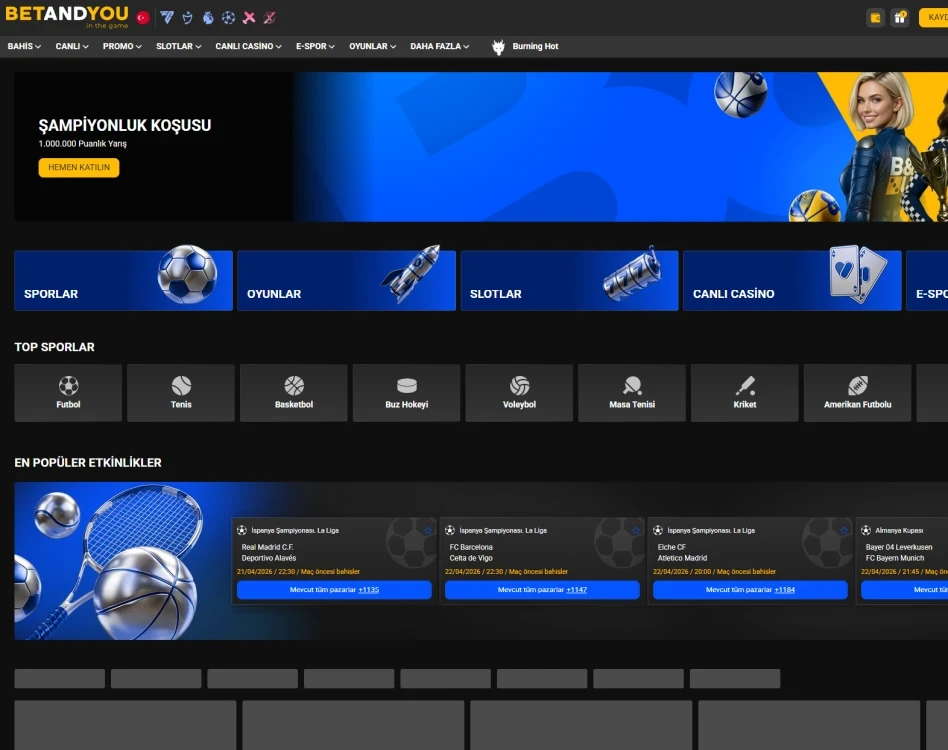This screenshot has height=750, width=948.
Task: Select Basketbol in Top Sporlar
Action: 294,393
